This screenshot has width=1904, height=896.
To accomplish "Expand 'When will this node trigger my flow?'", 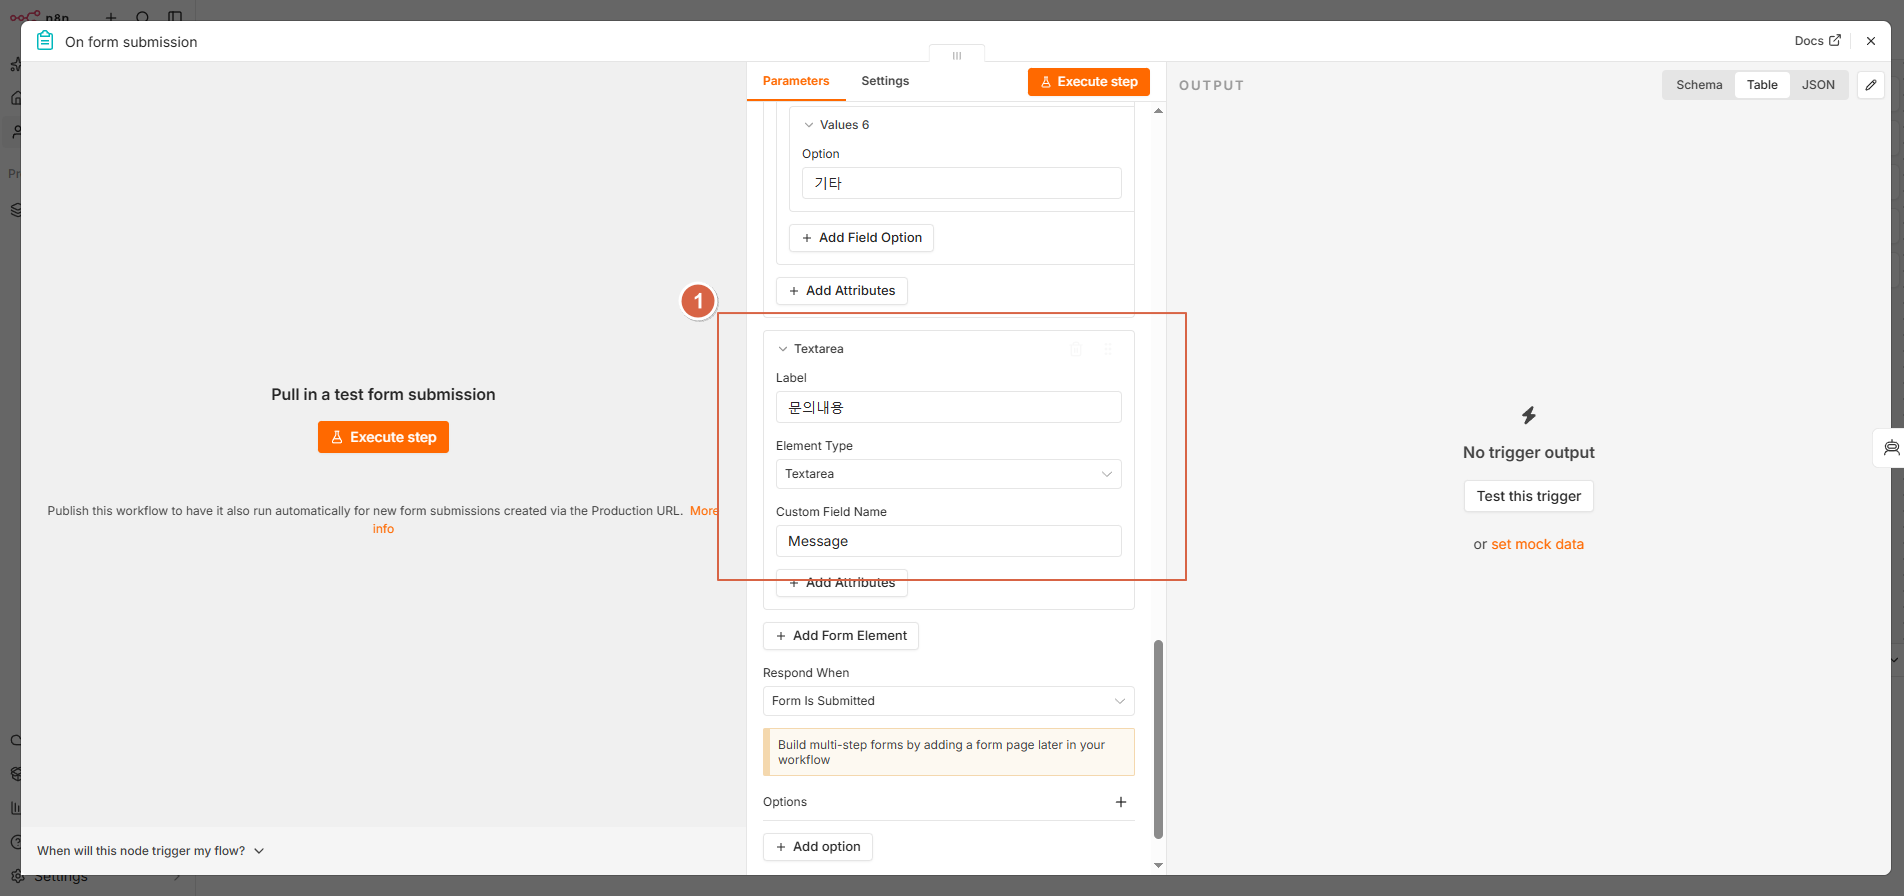I will pyautogui.click(x=150, y=851).
